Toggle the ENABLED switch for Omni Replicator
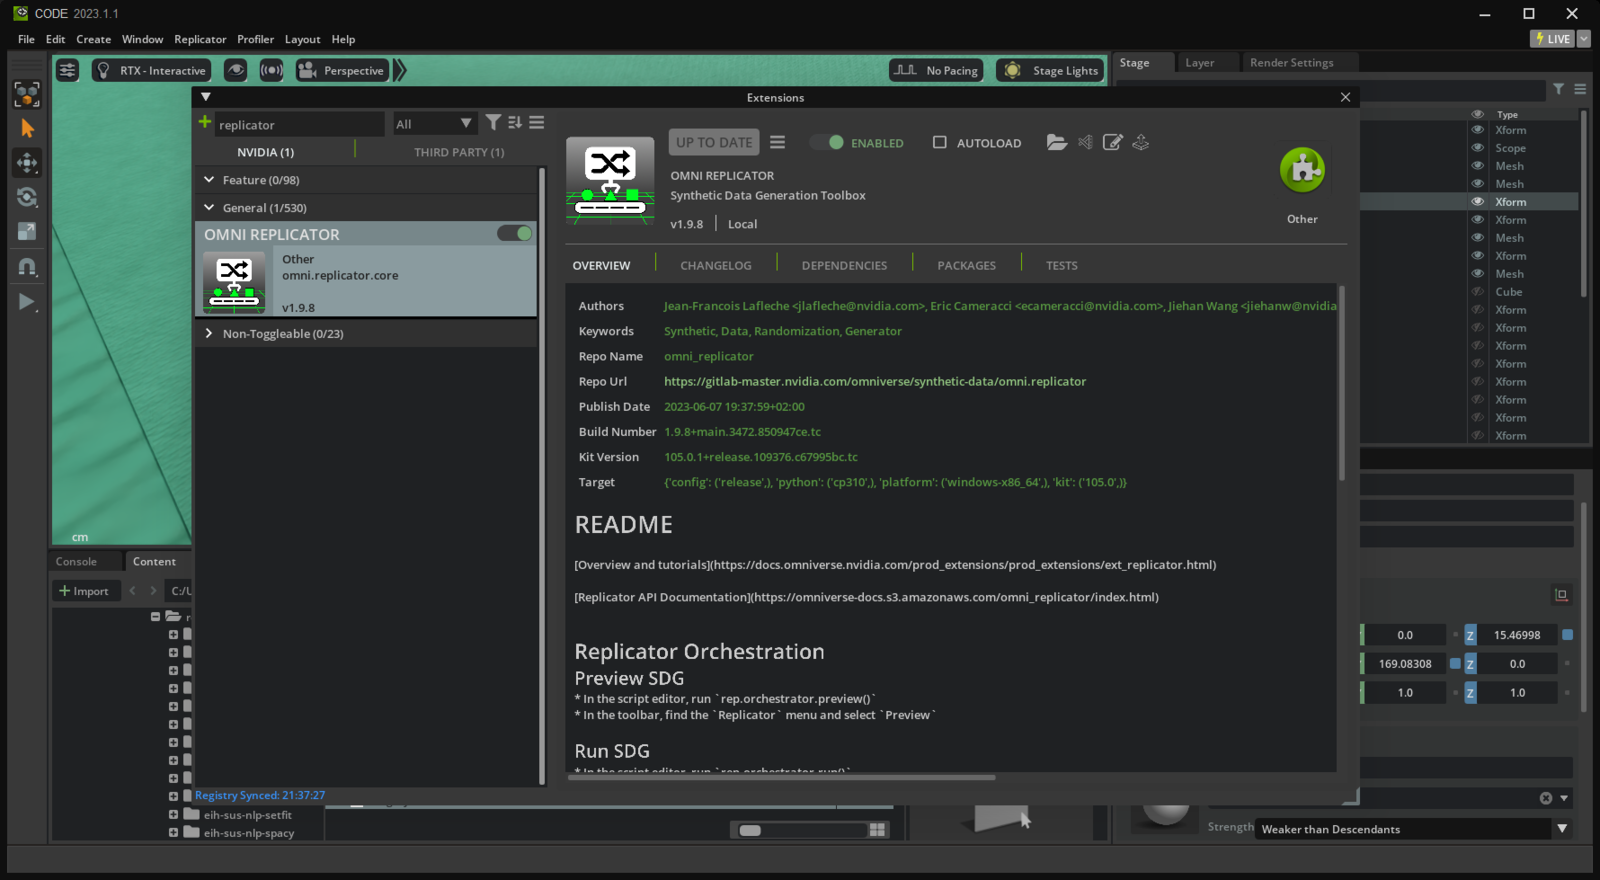The width and height of the screenshot is (1600, 880). (x=828, y=142)
